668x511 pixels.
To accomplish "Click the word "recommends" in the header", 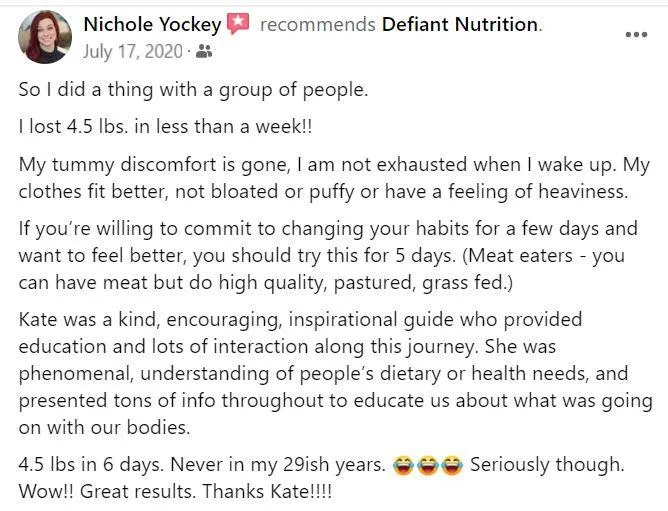I will [x=317, y=24].
